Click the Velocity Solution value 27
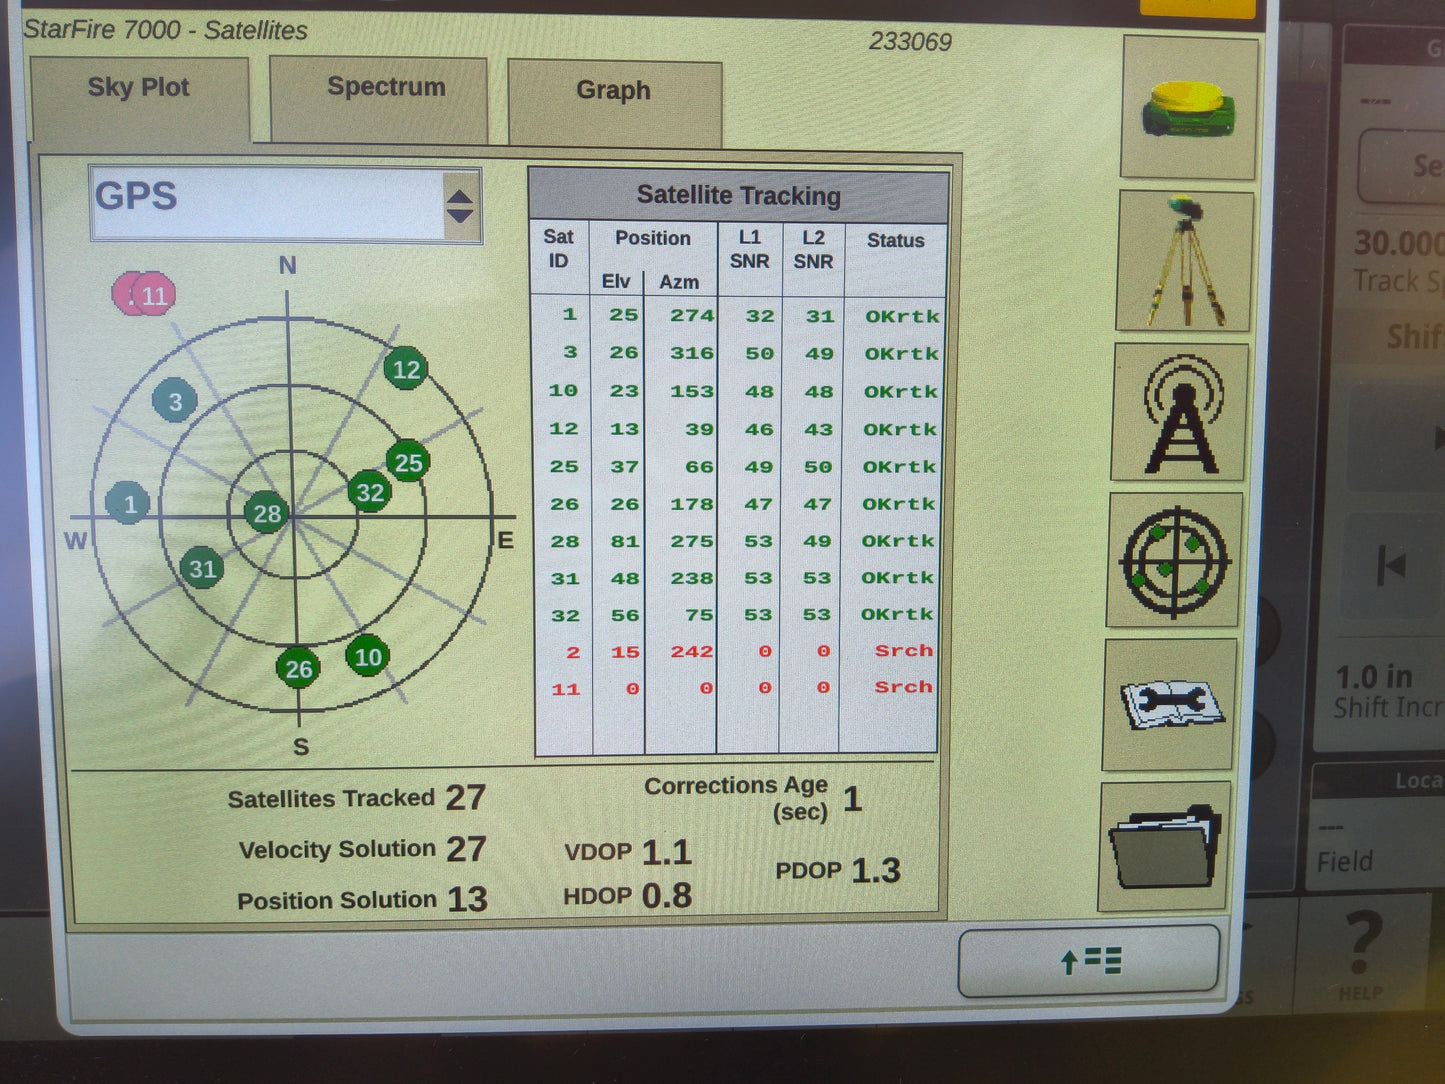Image resolution: width=1445 pixels, height=1084 pixels. click(x=466, y=849)
